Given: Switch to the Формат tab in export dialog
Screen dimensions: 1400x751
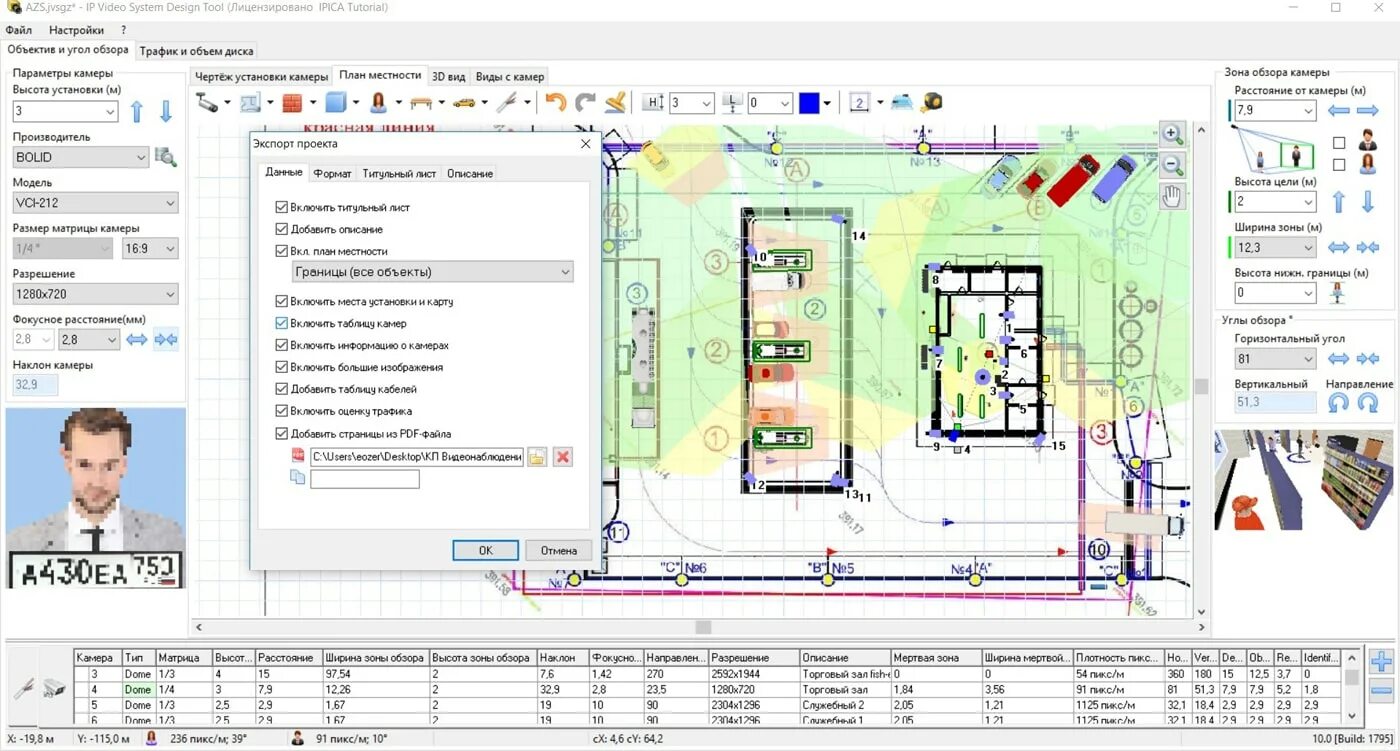Looking at the screenshot, I should [332, 172].
